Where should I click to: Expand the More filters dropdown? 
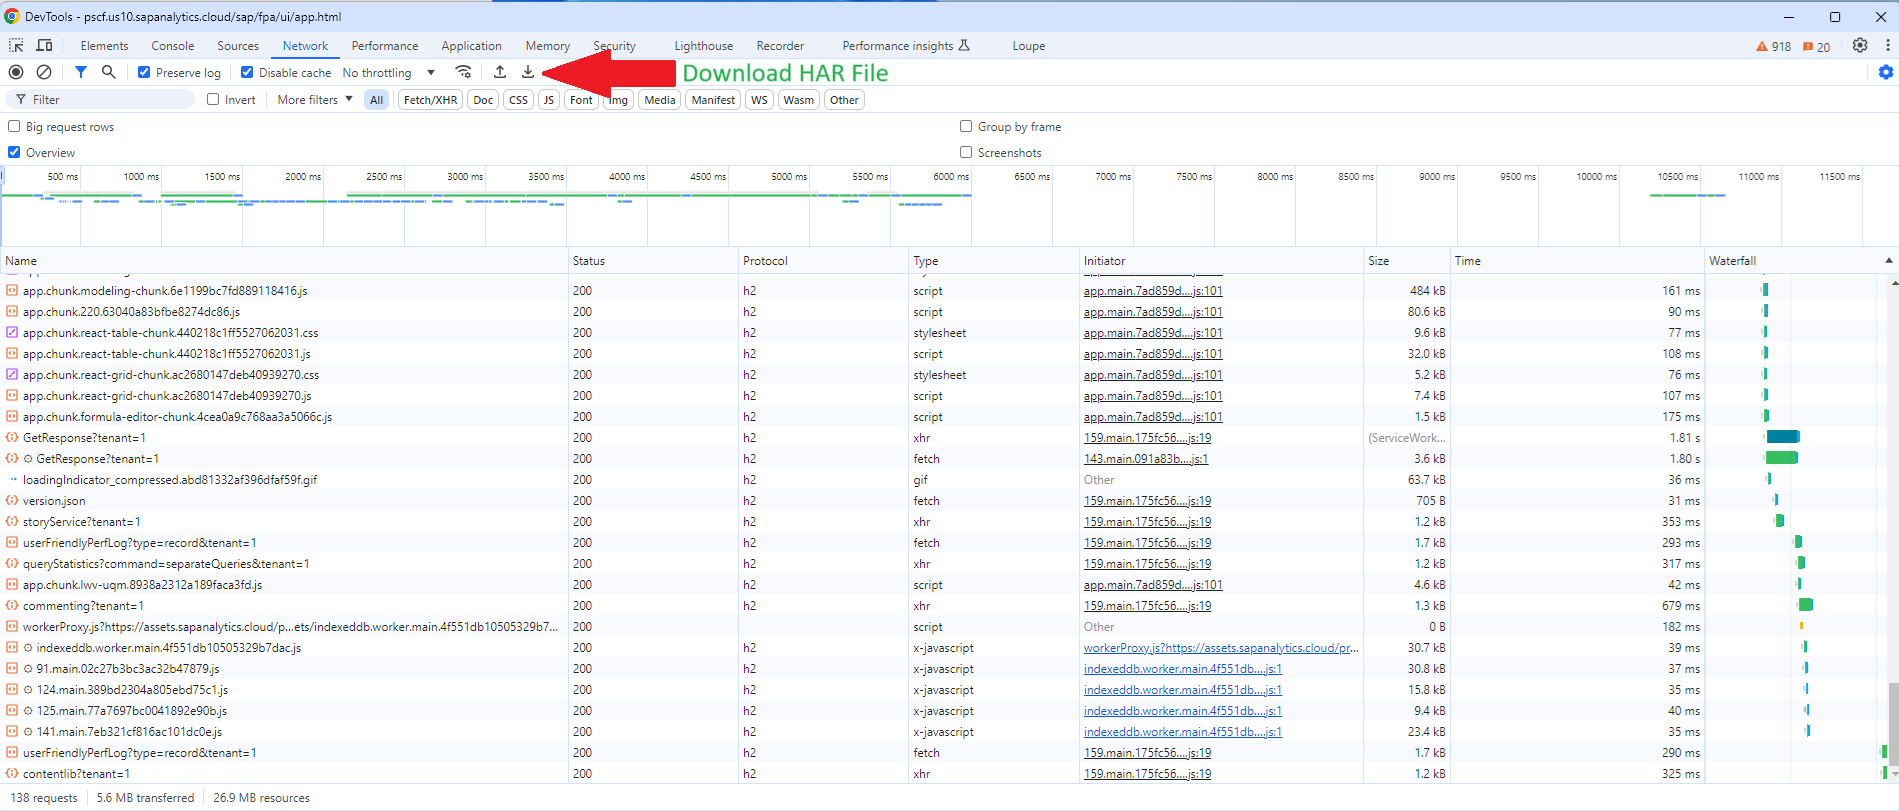(315, 99)
